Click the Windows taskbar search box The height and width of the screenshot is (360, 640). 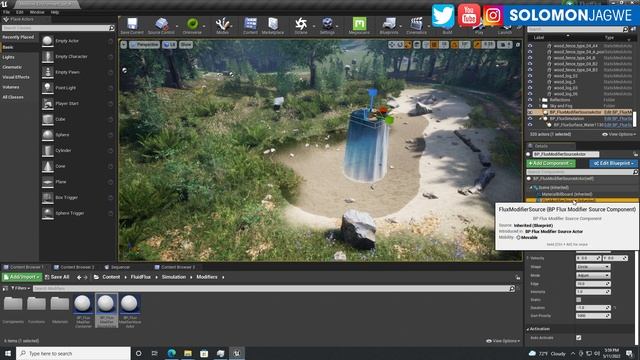pyautogui.click(x=73, y=353)
